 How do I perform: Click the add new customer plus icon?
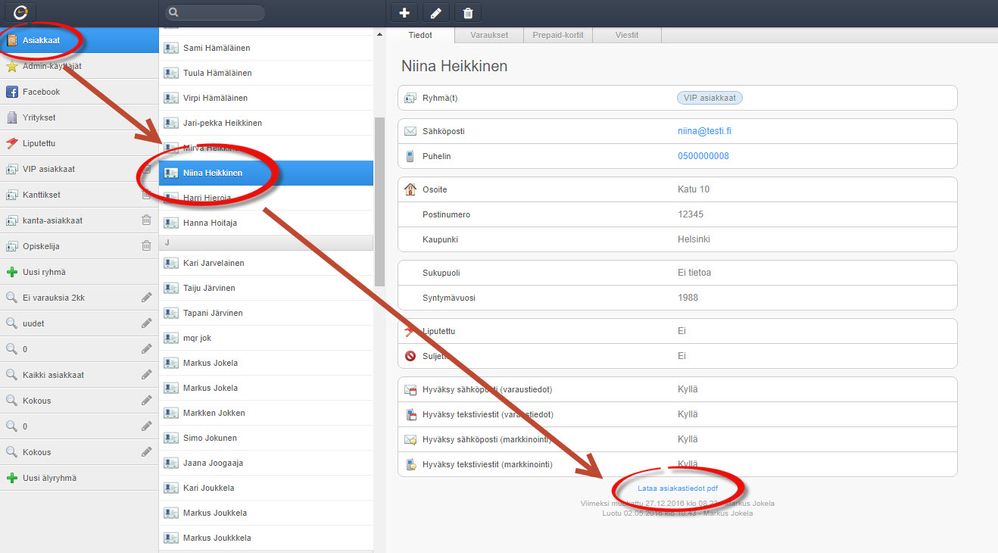[404, 13]
